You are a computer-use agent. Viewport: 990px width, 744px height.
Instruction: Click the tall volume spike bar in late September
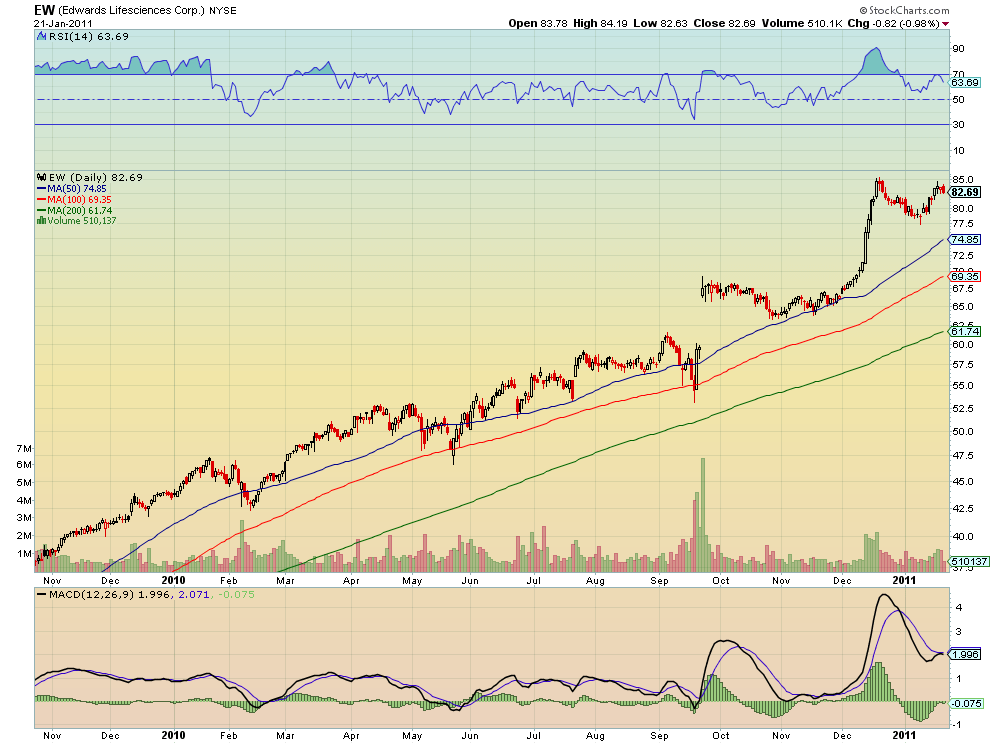pos(703,515)
